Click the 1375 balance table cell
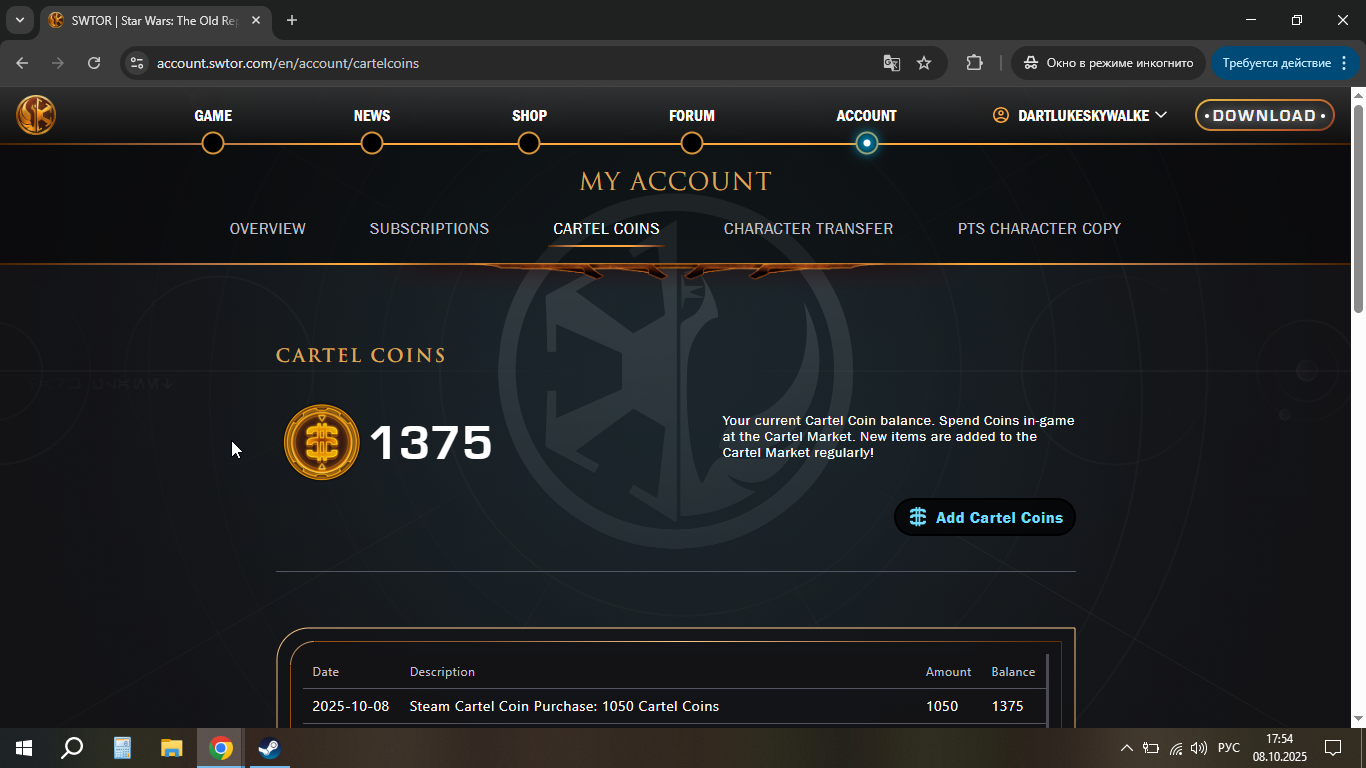1366x768 pixels. [x=1007, y=706]
